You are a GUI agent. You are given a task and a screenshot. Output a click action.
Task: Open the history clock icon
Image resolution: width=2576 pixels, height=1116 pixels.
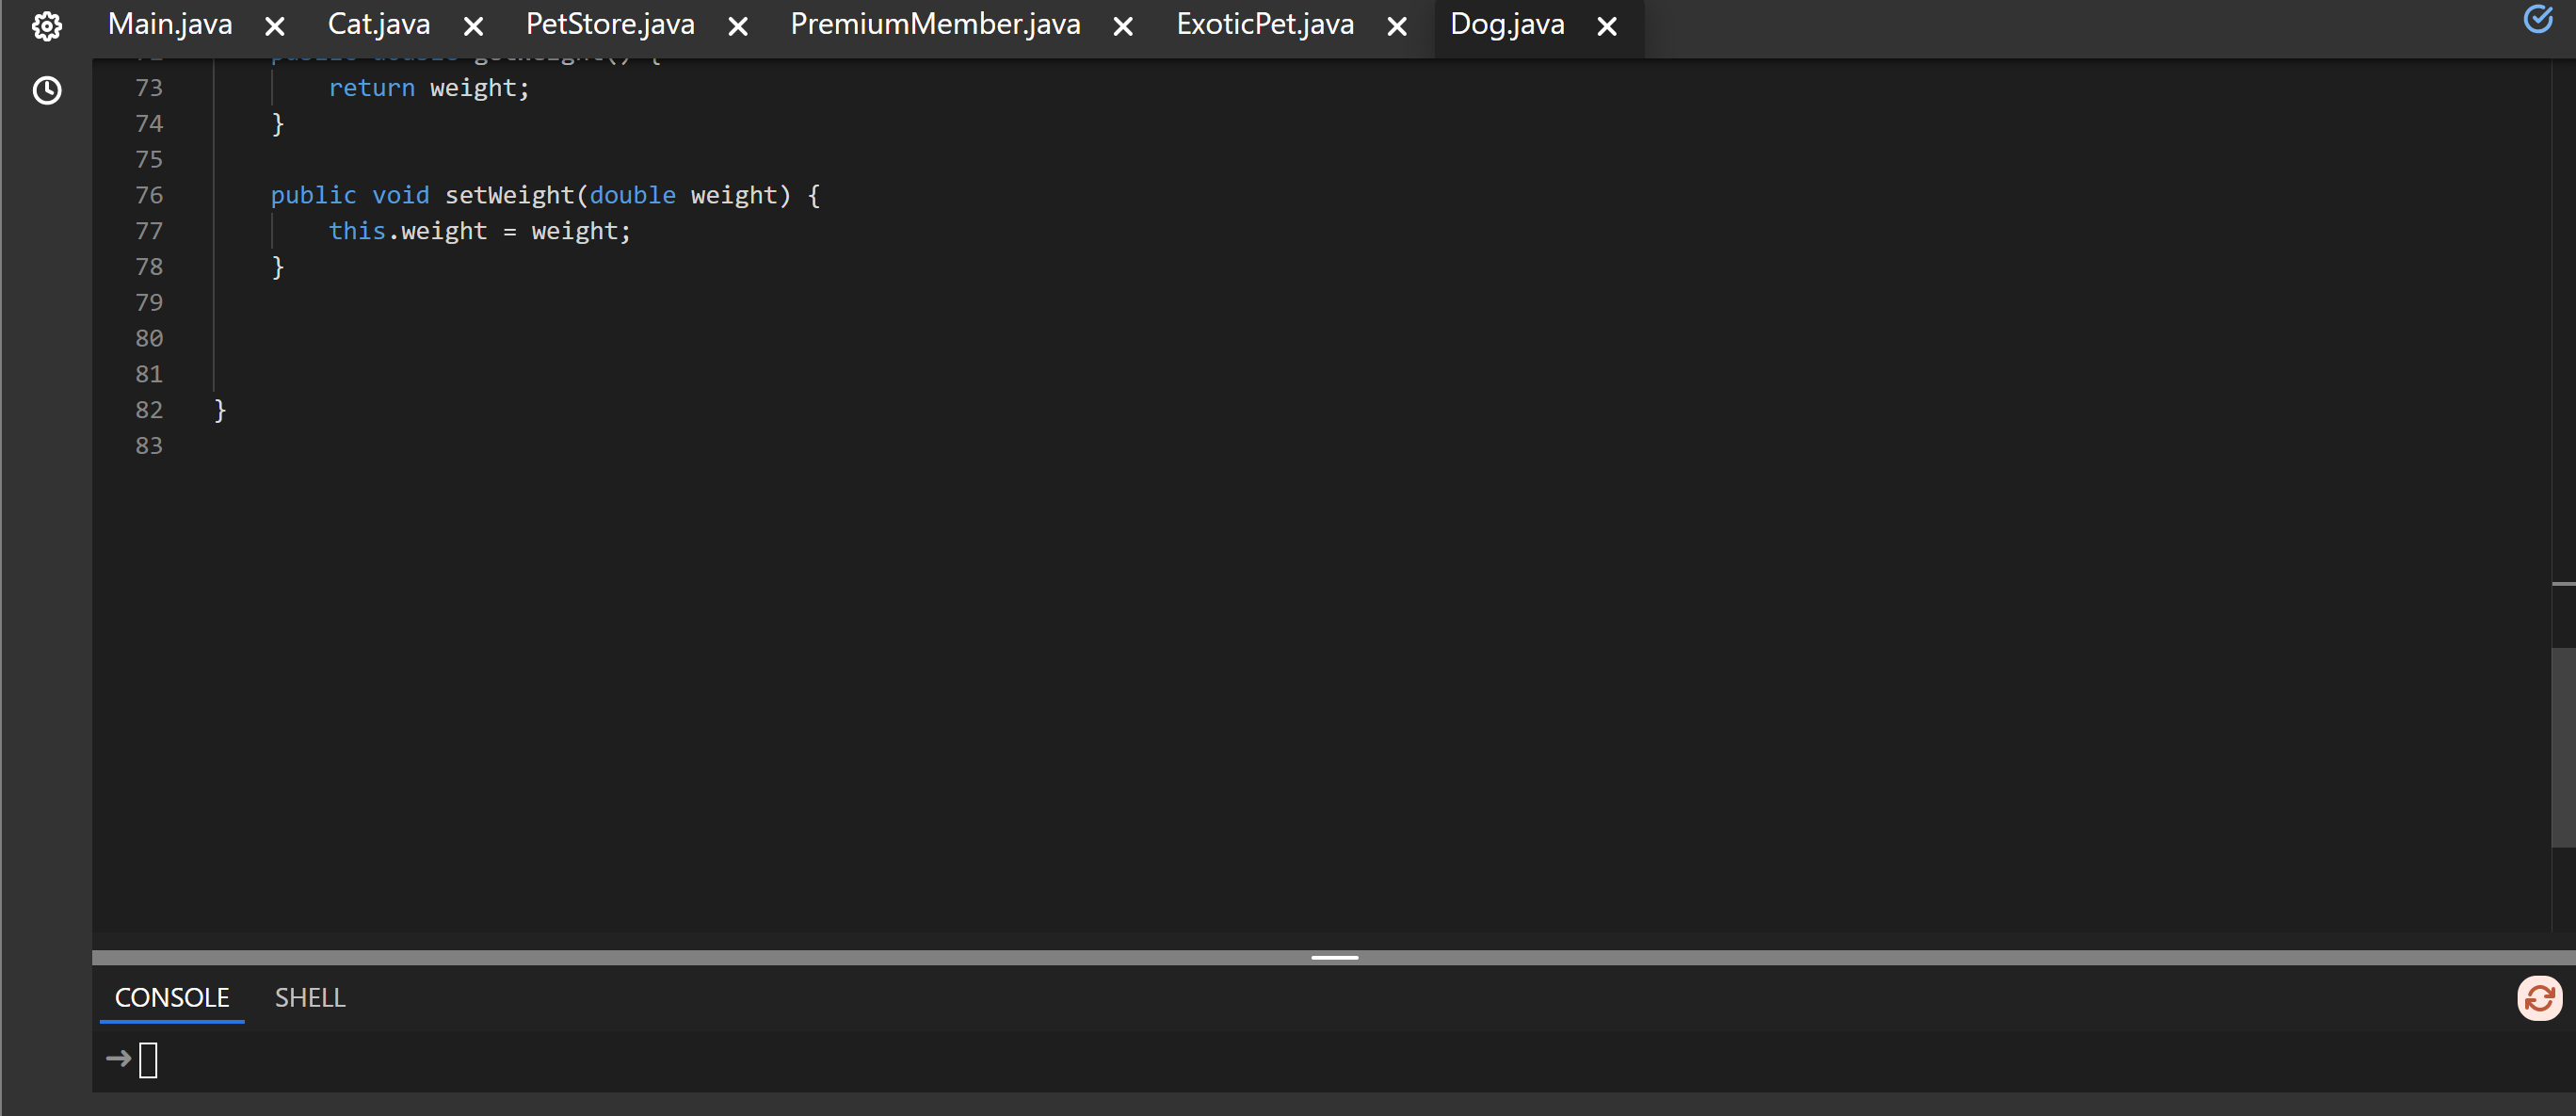tap(47, 91)
